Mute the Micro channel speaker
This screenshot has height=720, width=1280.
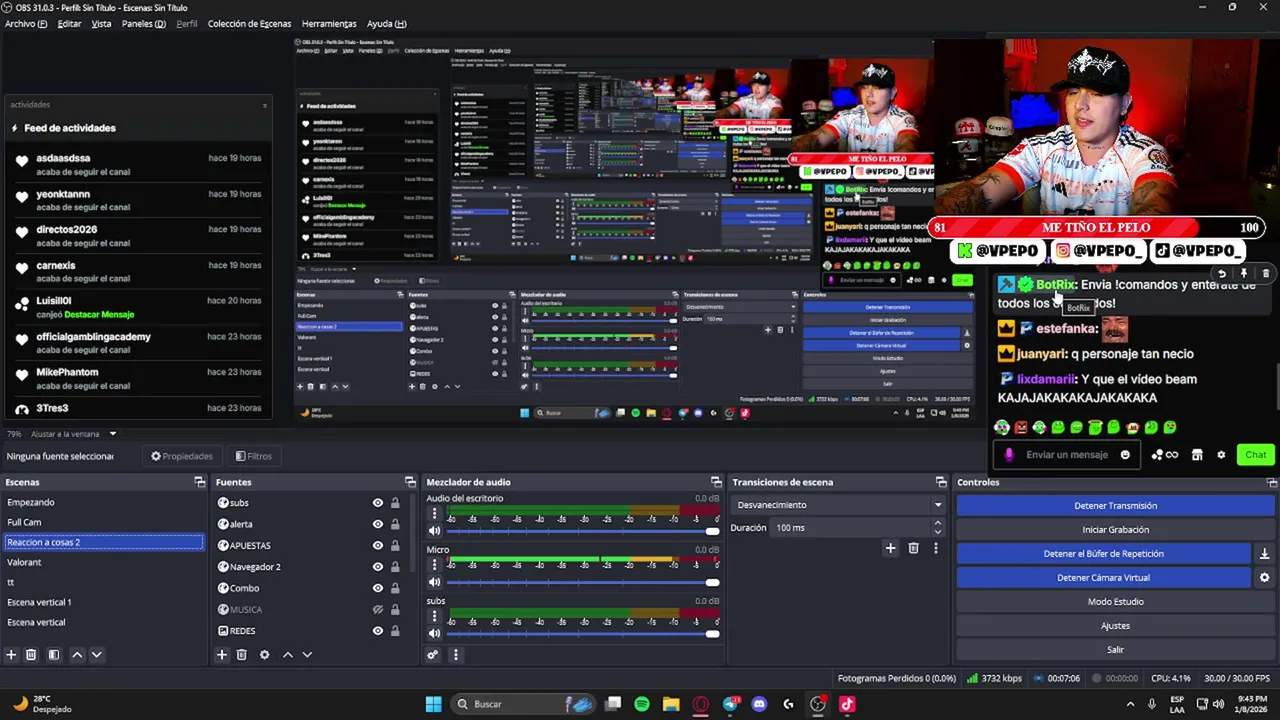point(434,582)
